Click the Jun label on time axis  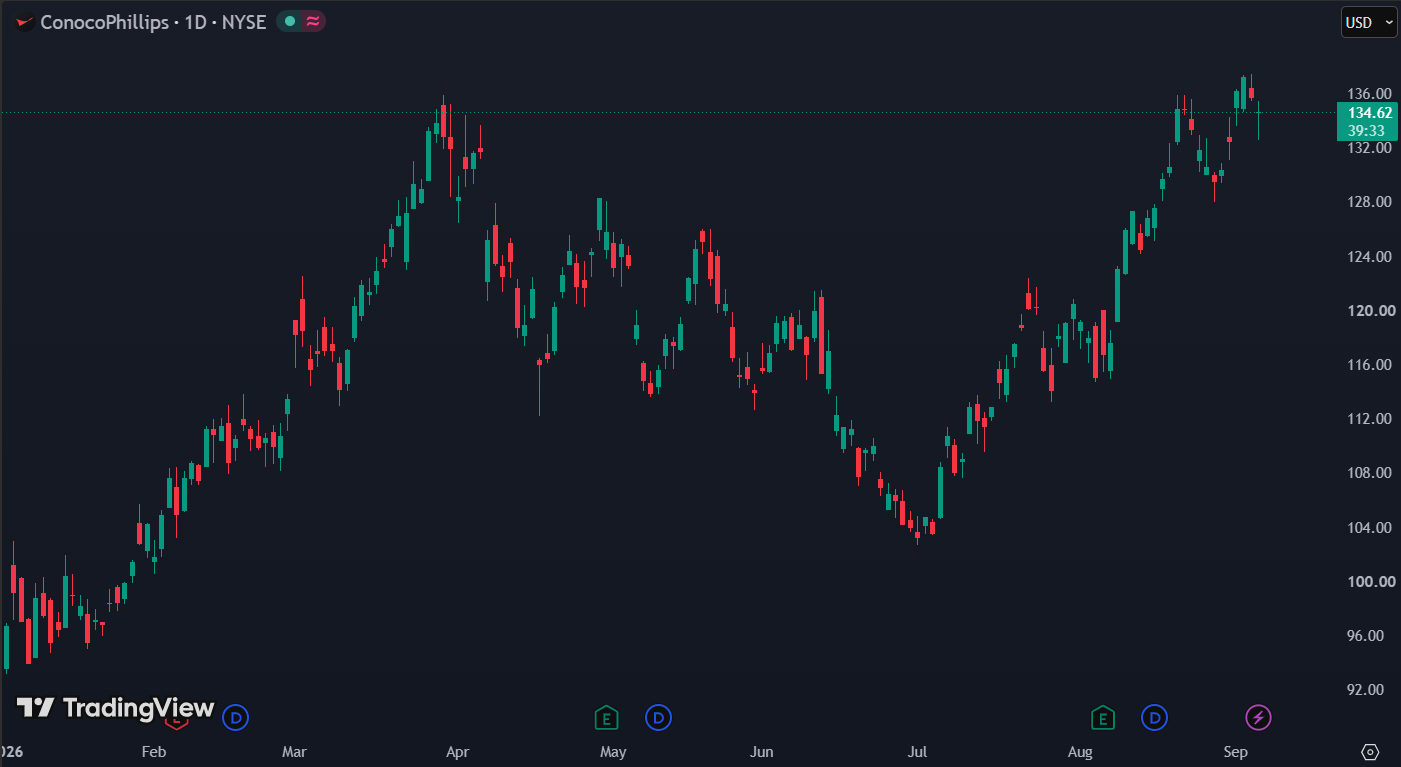point(762,751)
